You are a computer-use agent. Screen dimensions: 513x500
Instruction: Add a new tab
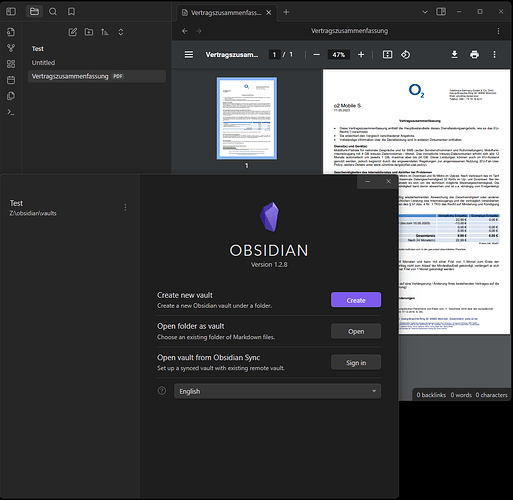[286, 12]
